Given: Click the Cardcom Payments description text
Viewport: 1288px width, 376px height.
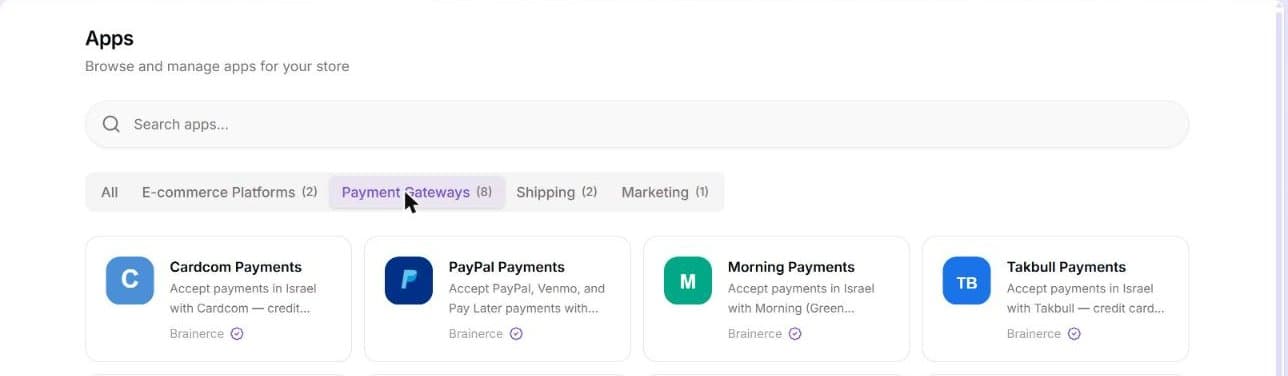Looking at the screenshot, I should click(243, 298).
